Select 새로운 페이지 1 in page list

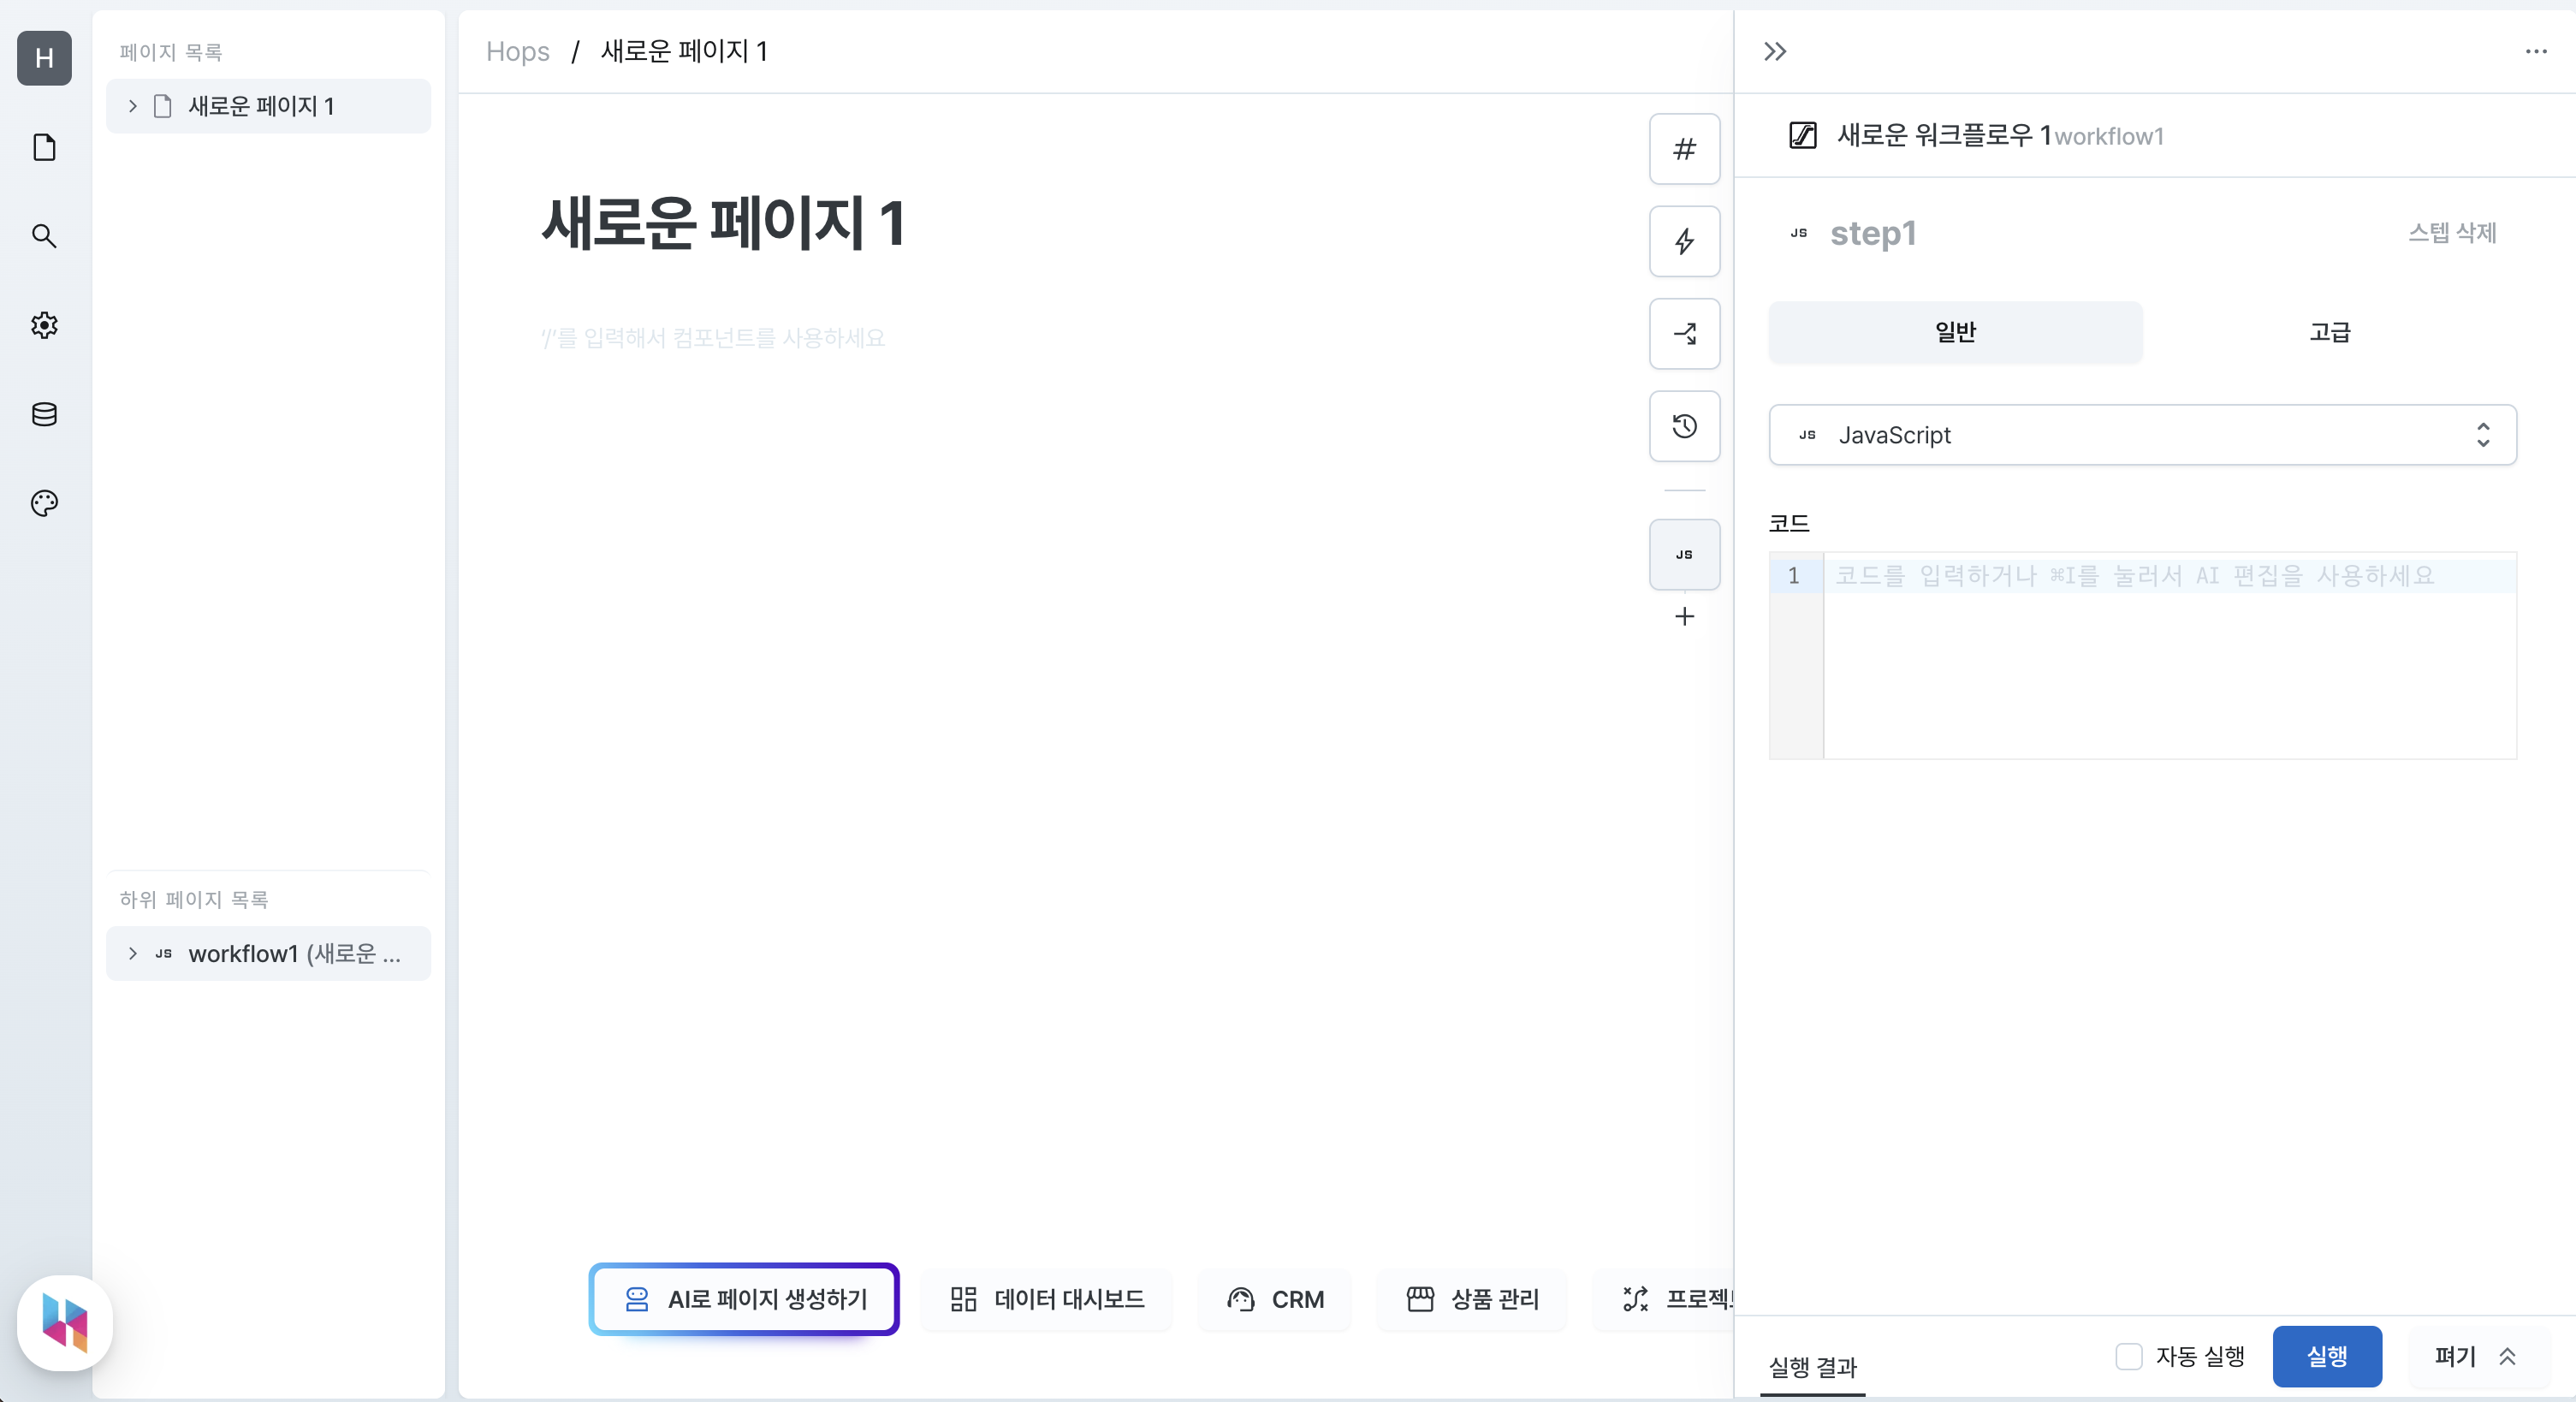pyautogui.click(x=268, y=106)
